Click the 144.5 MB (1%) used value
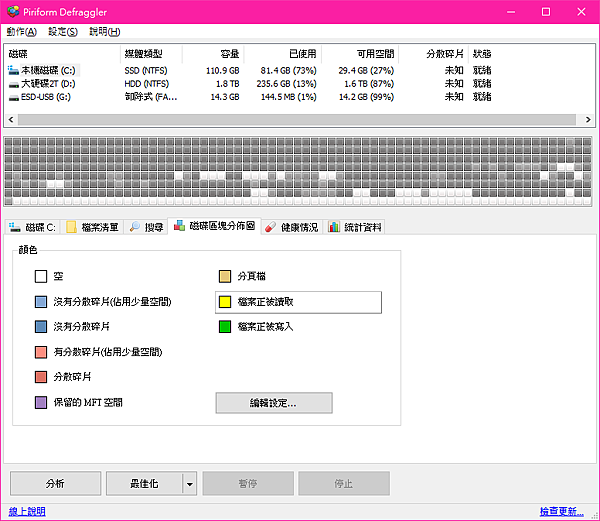 click(289, 97)
